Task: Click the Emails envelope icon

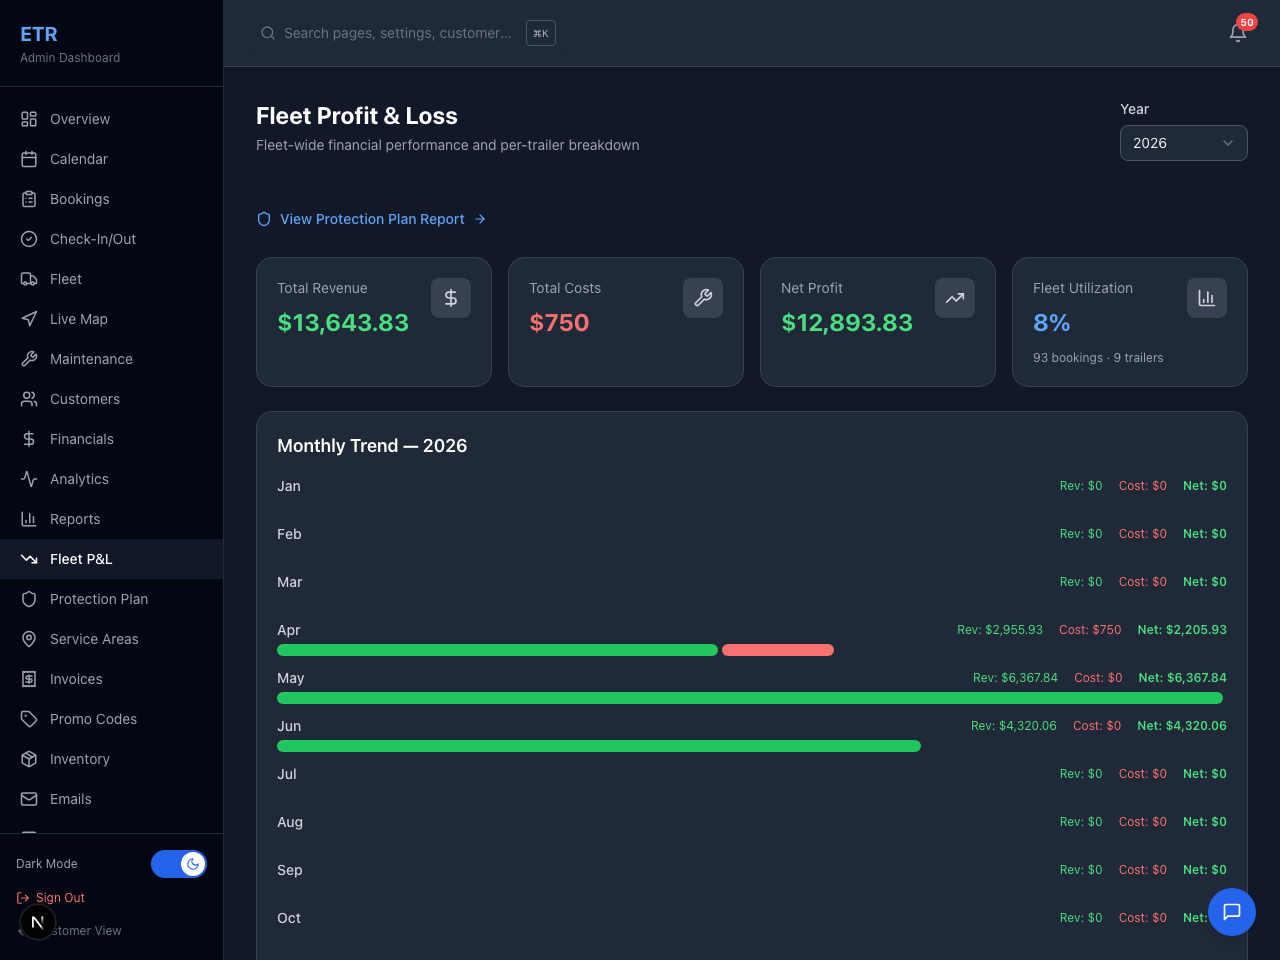Action: pyautogui.click(x=29, y=799)
